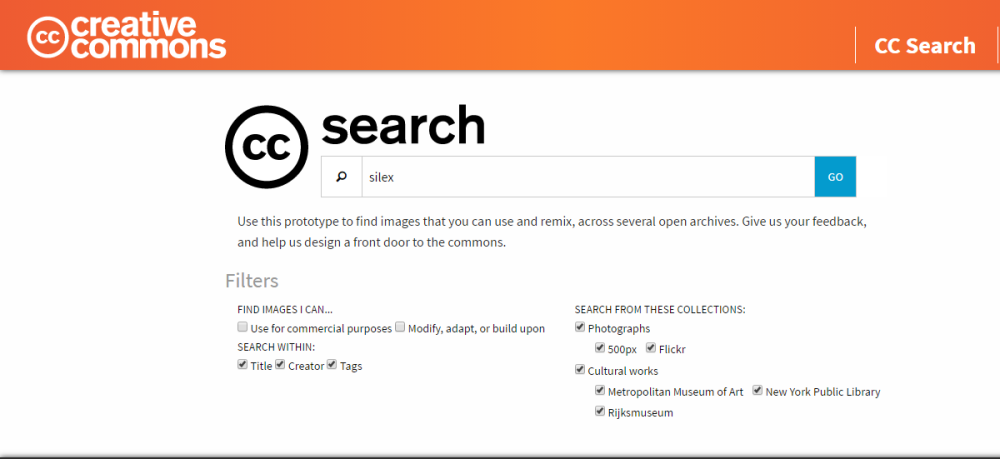Uncheck the Creator search option

[280, 365]
